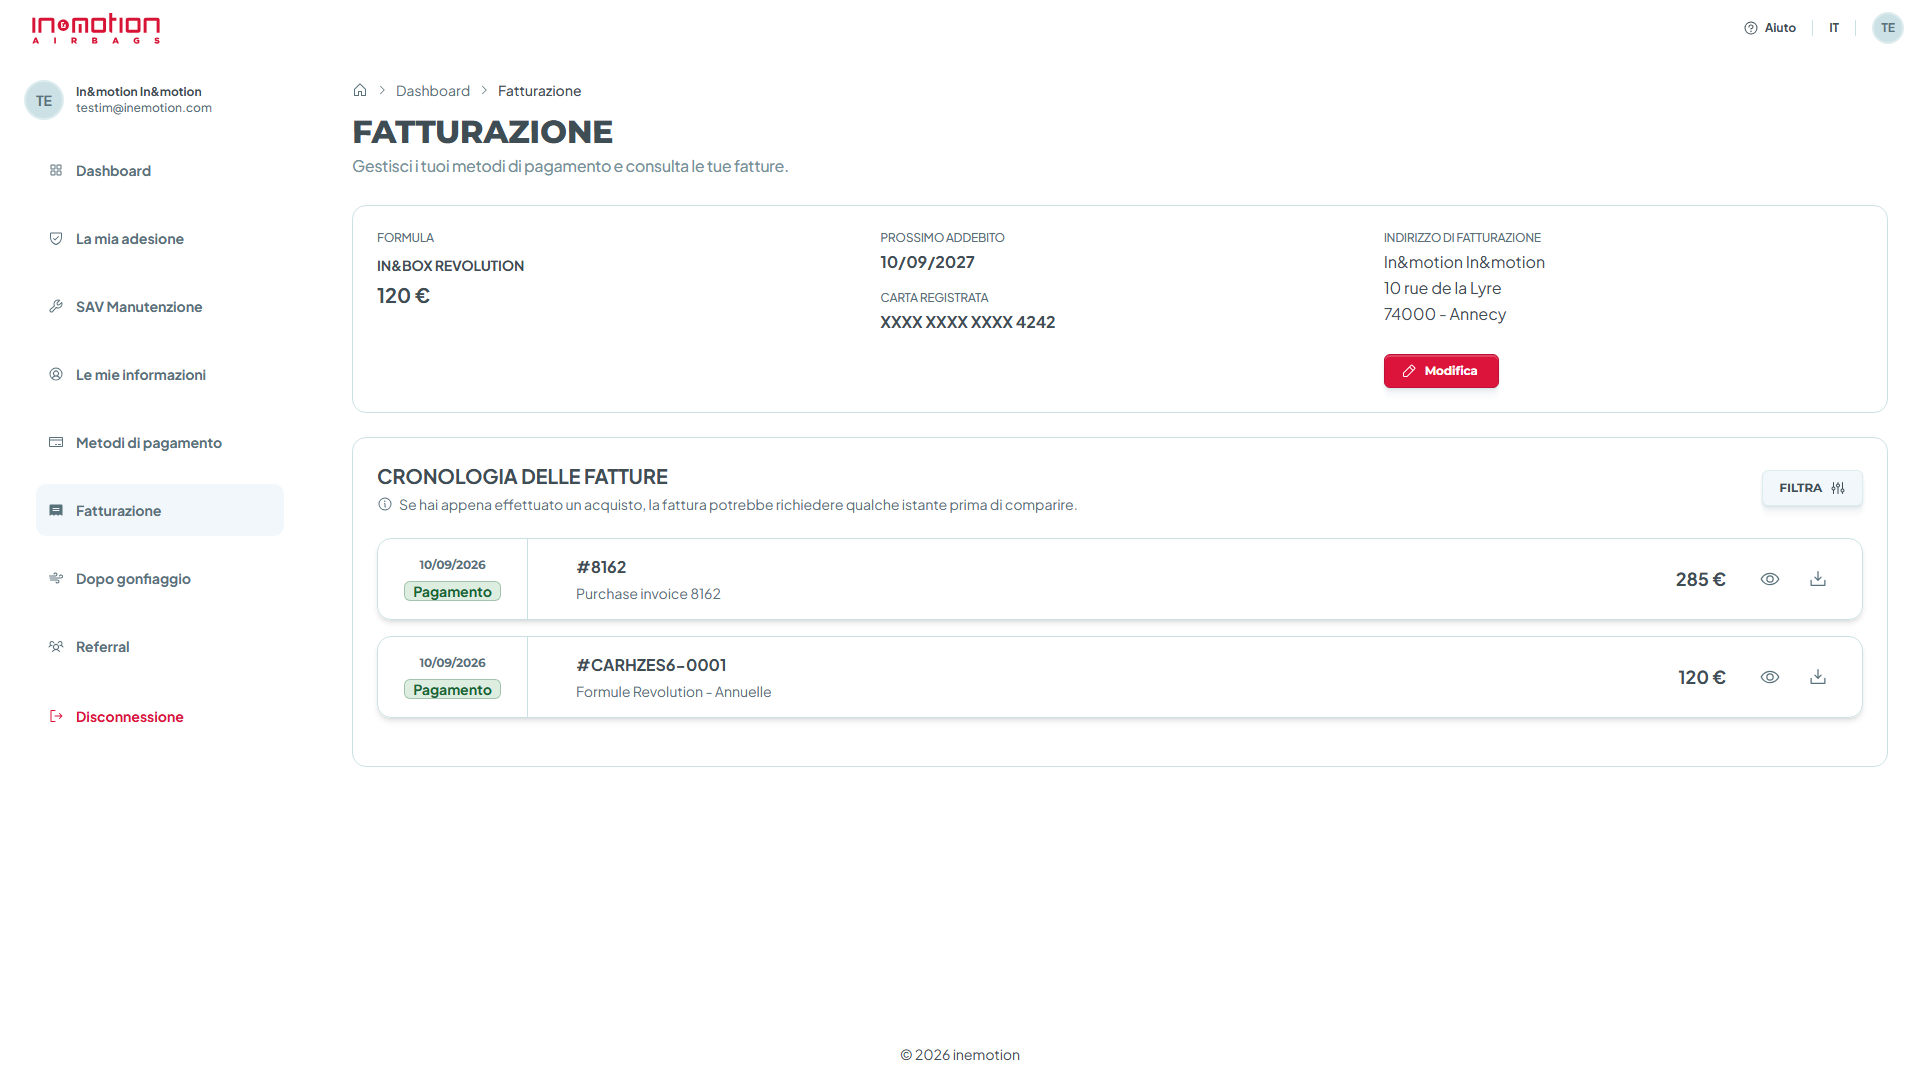The image size is (1920, 1080).
Task: Click the Dashboard grid icon in the sidebar
Action: click(x=56, y=170)
